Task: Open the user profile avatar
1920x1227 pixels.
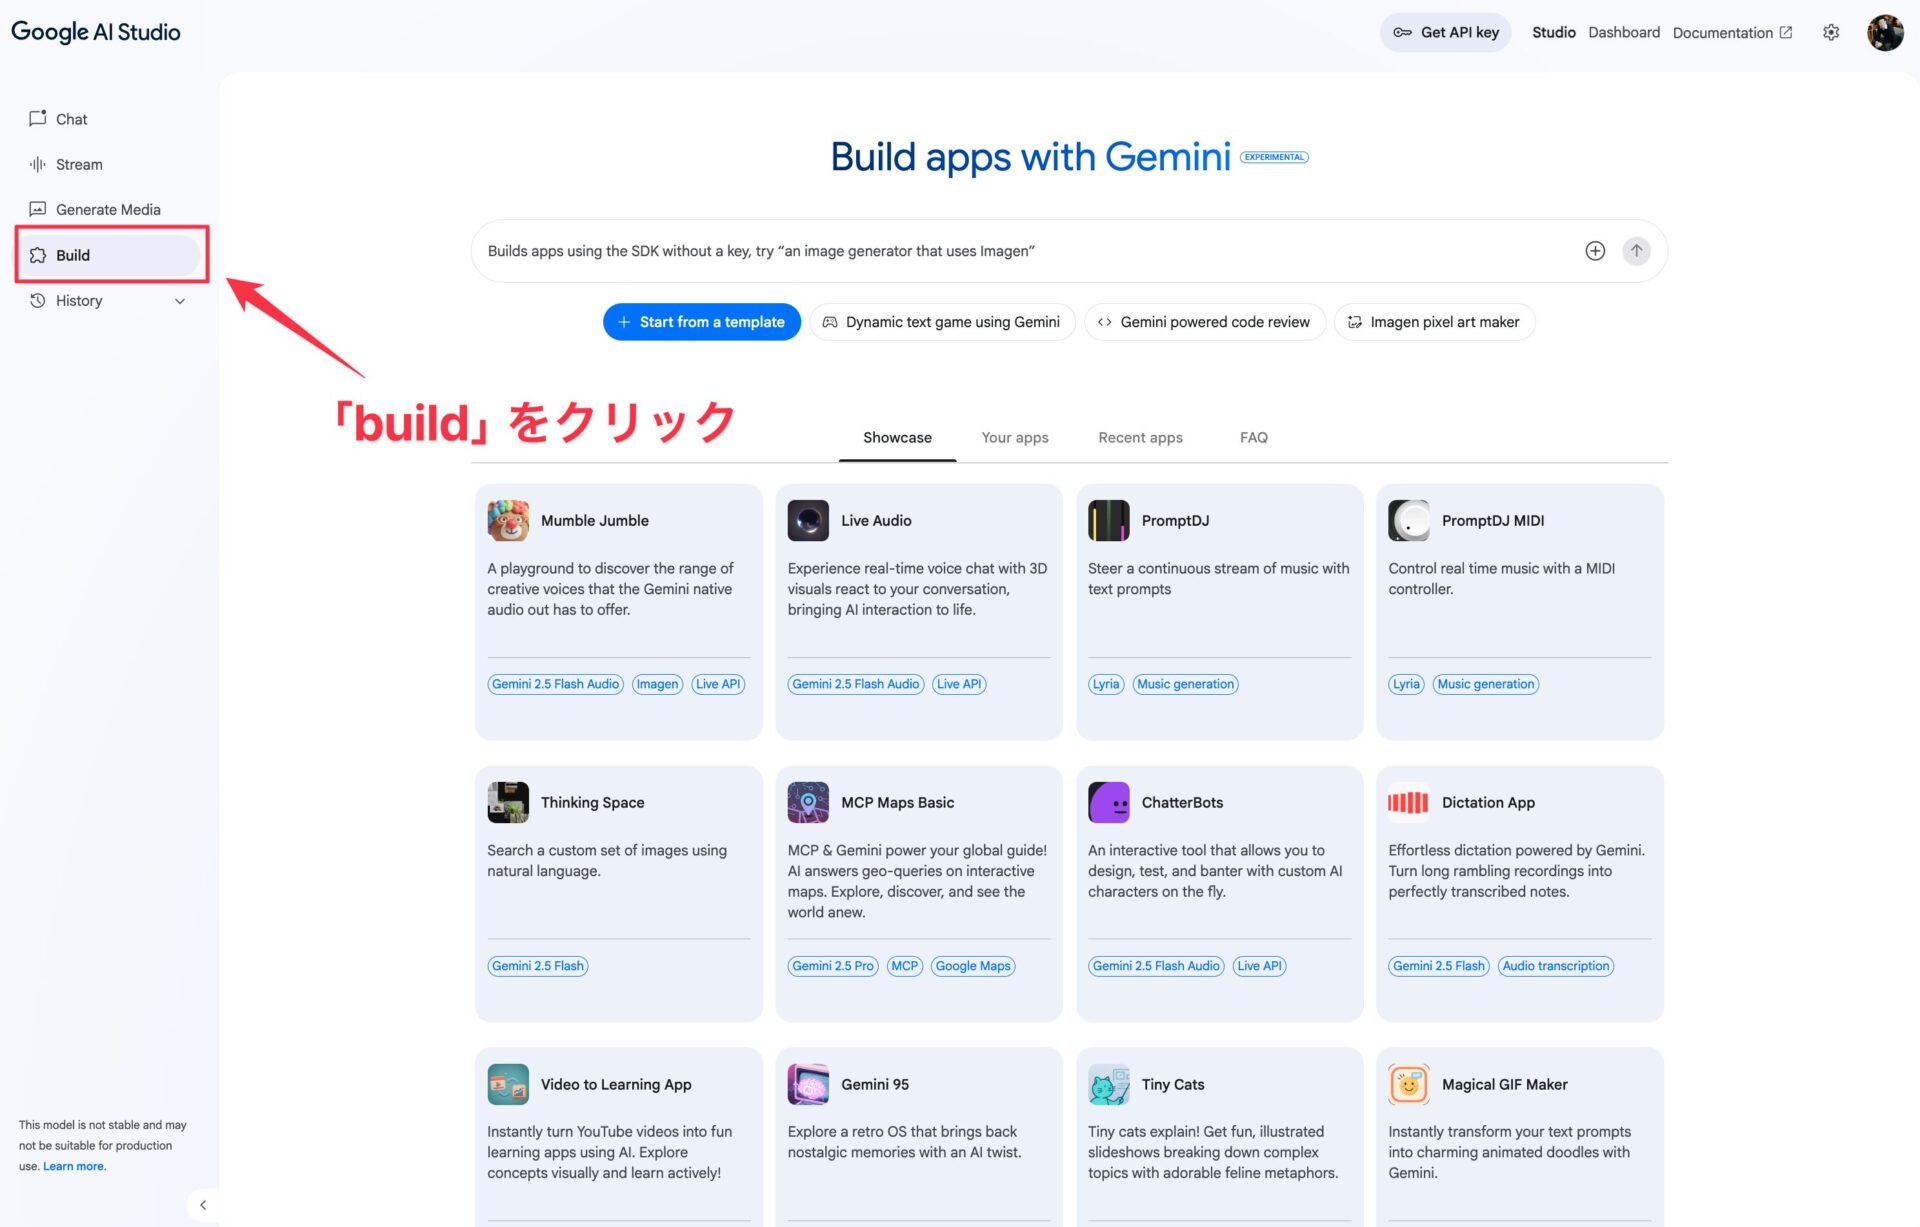Action: point(1885,32)
